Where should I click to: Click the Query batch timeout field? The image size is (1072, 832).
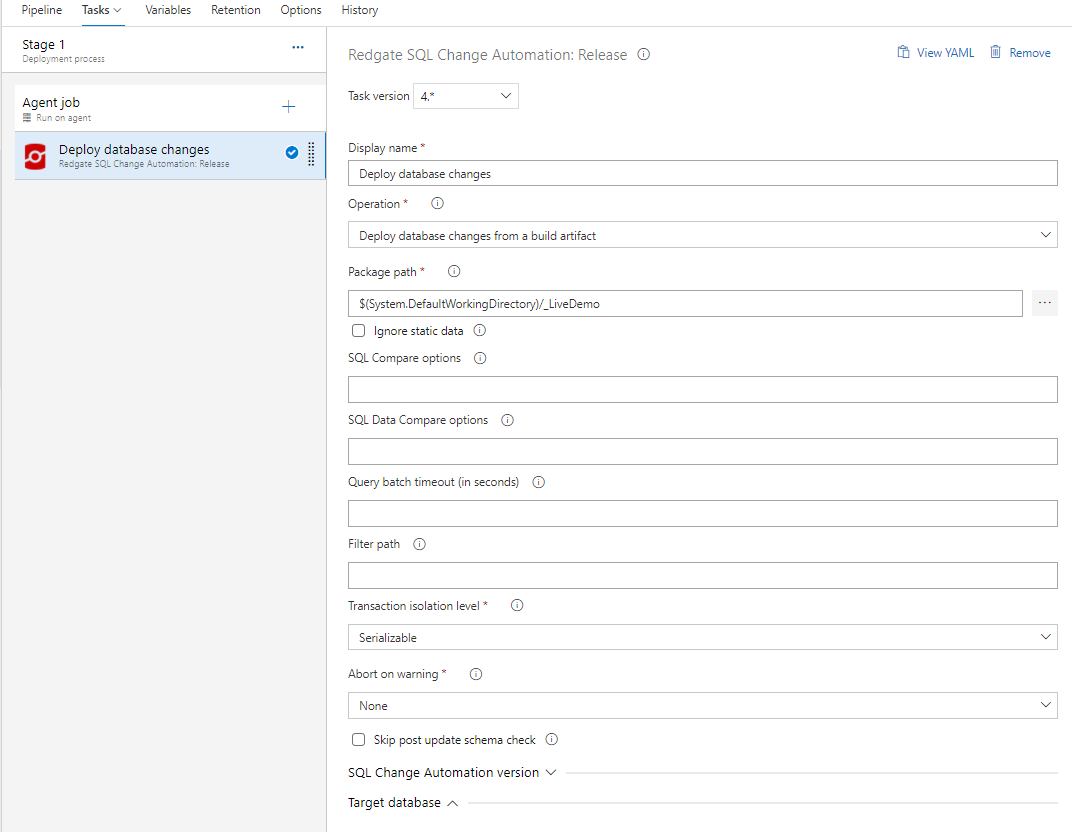click(x=703, y=513)
